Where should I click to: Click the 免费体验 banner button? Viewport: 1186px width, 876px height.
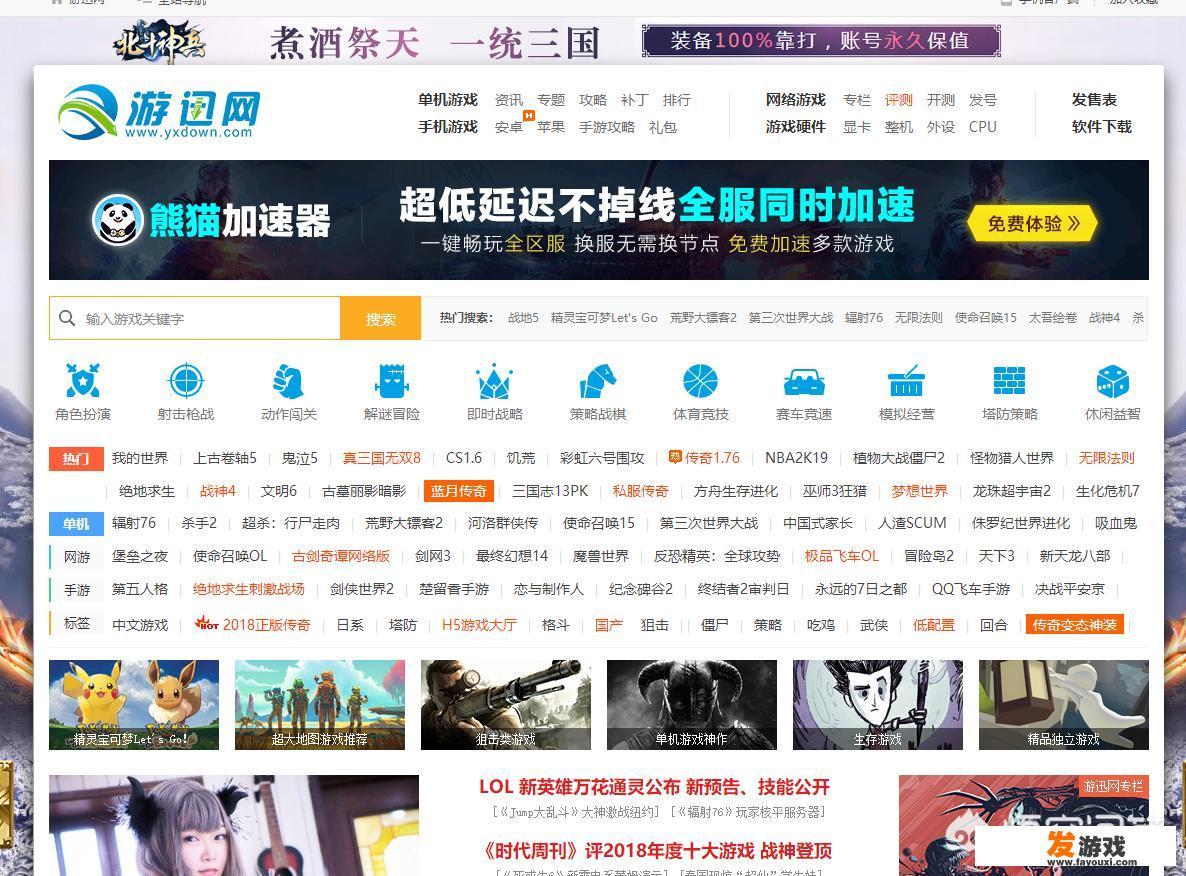(x=1032, y=223)
